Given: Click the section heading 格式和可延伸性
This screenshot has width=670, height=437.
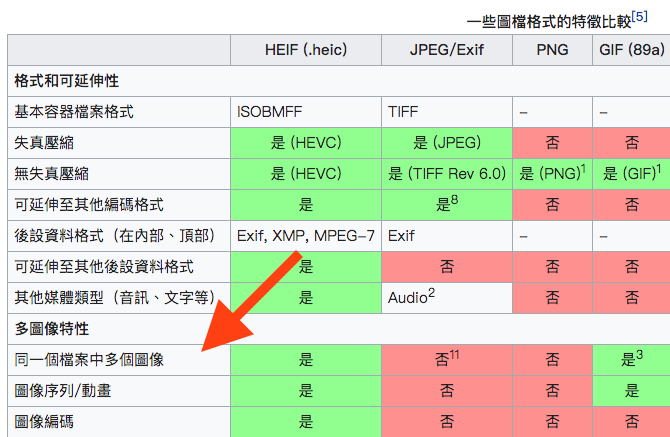Looking at the screenshot, I should point(67,81).
